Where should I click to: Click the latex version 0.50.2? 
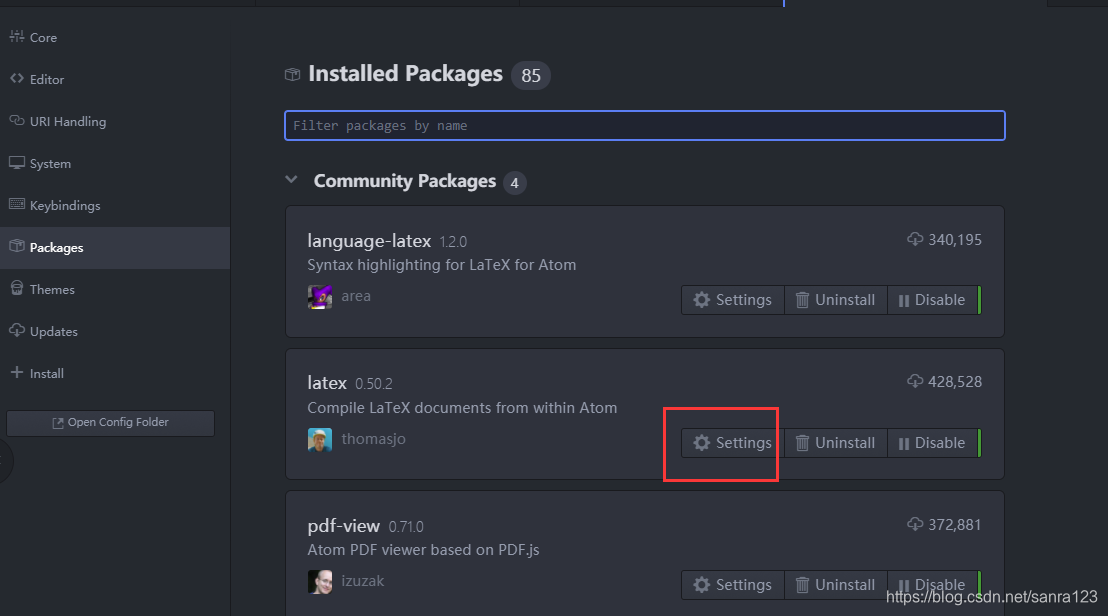[374, 384]
